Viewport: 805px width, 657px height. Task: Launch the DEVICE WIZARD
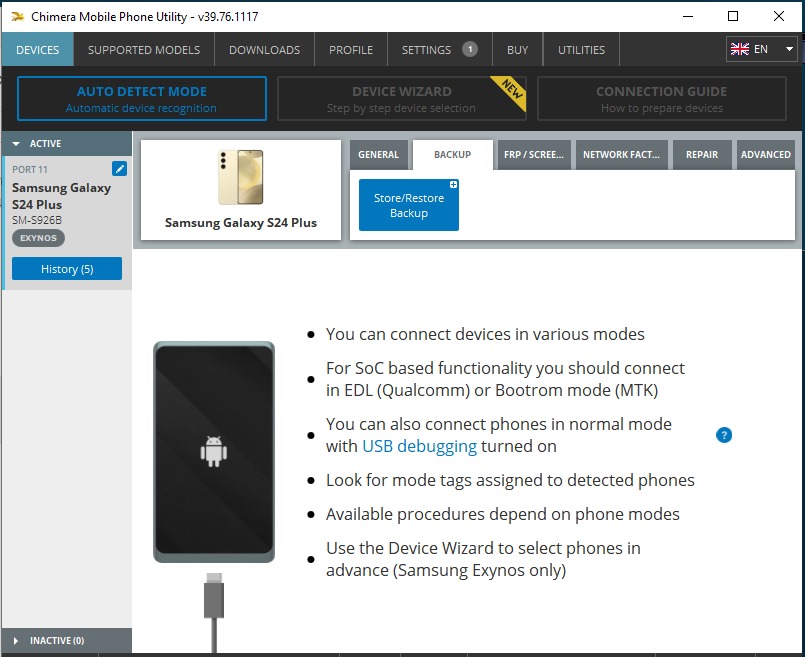[x=401, y=99]
